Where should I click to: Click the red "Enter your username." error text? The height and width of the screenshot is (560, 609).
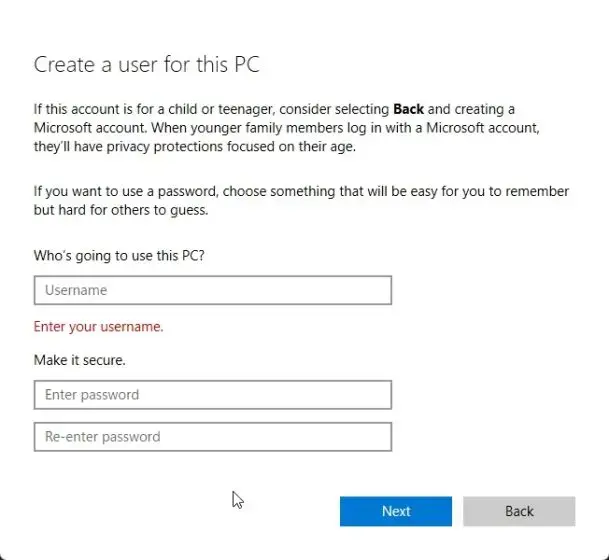pyautogui.click(x=98, y=327)
